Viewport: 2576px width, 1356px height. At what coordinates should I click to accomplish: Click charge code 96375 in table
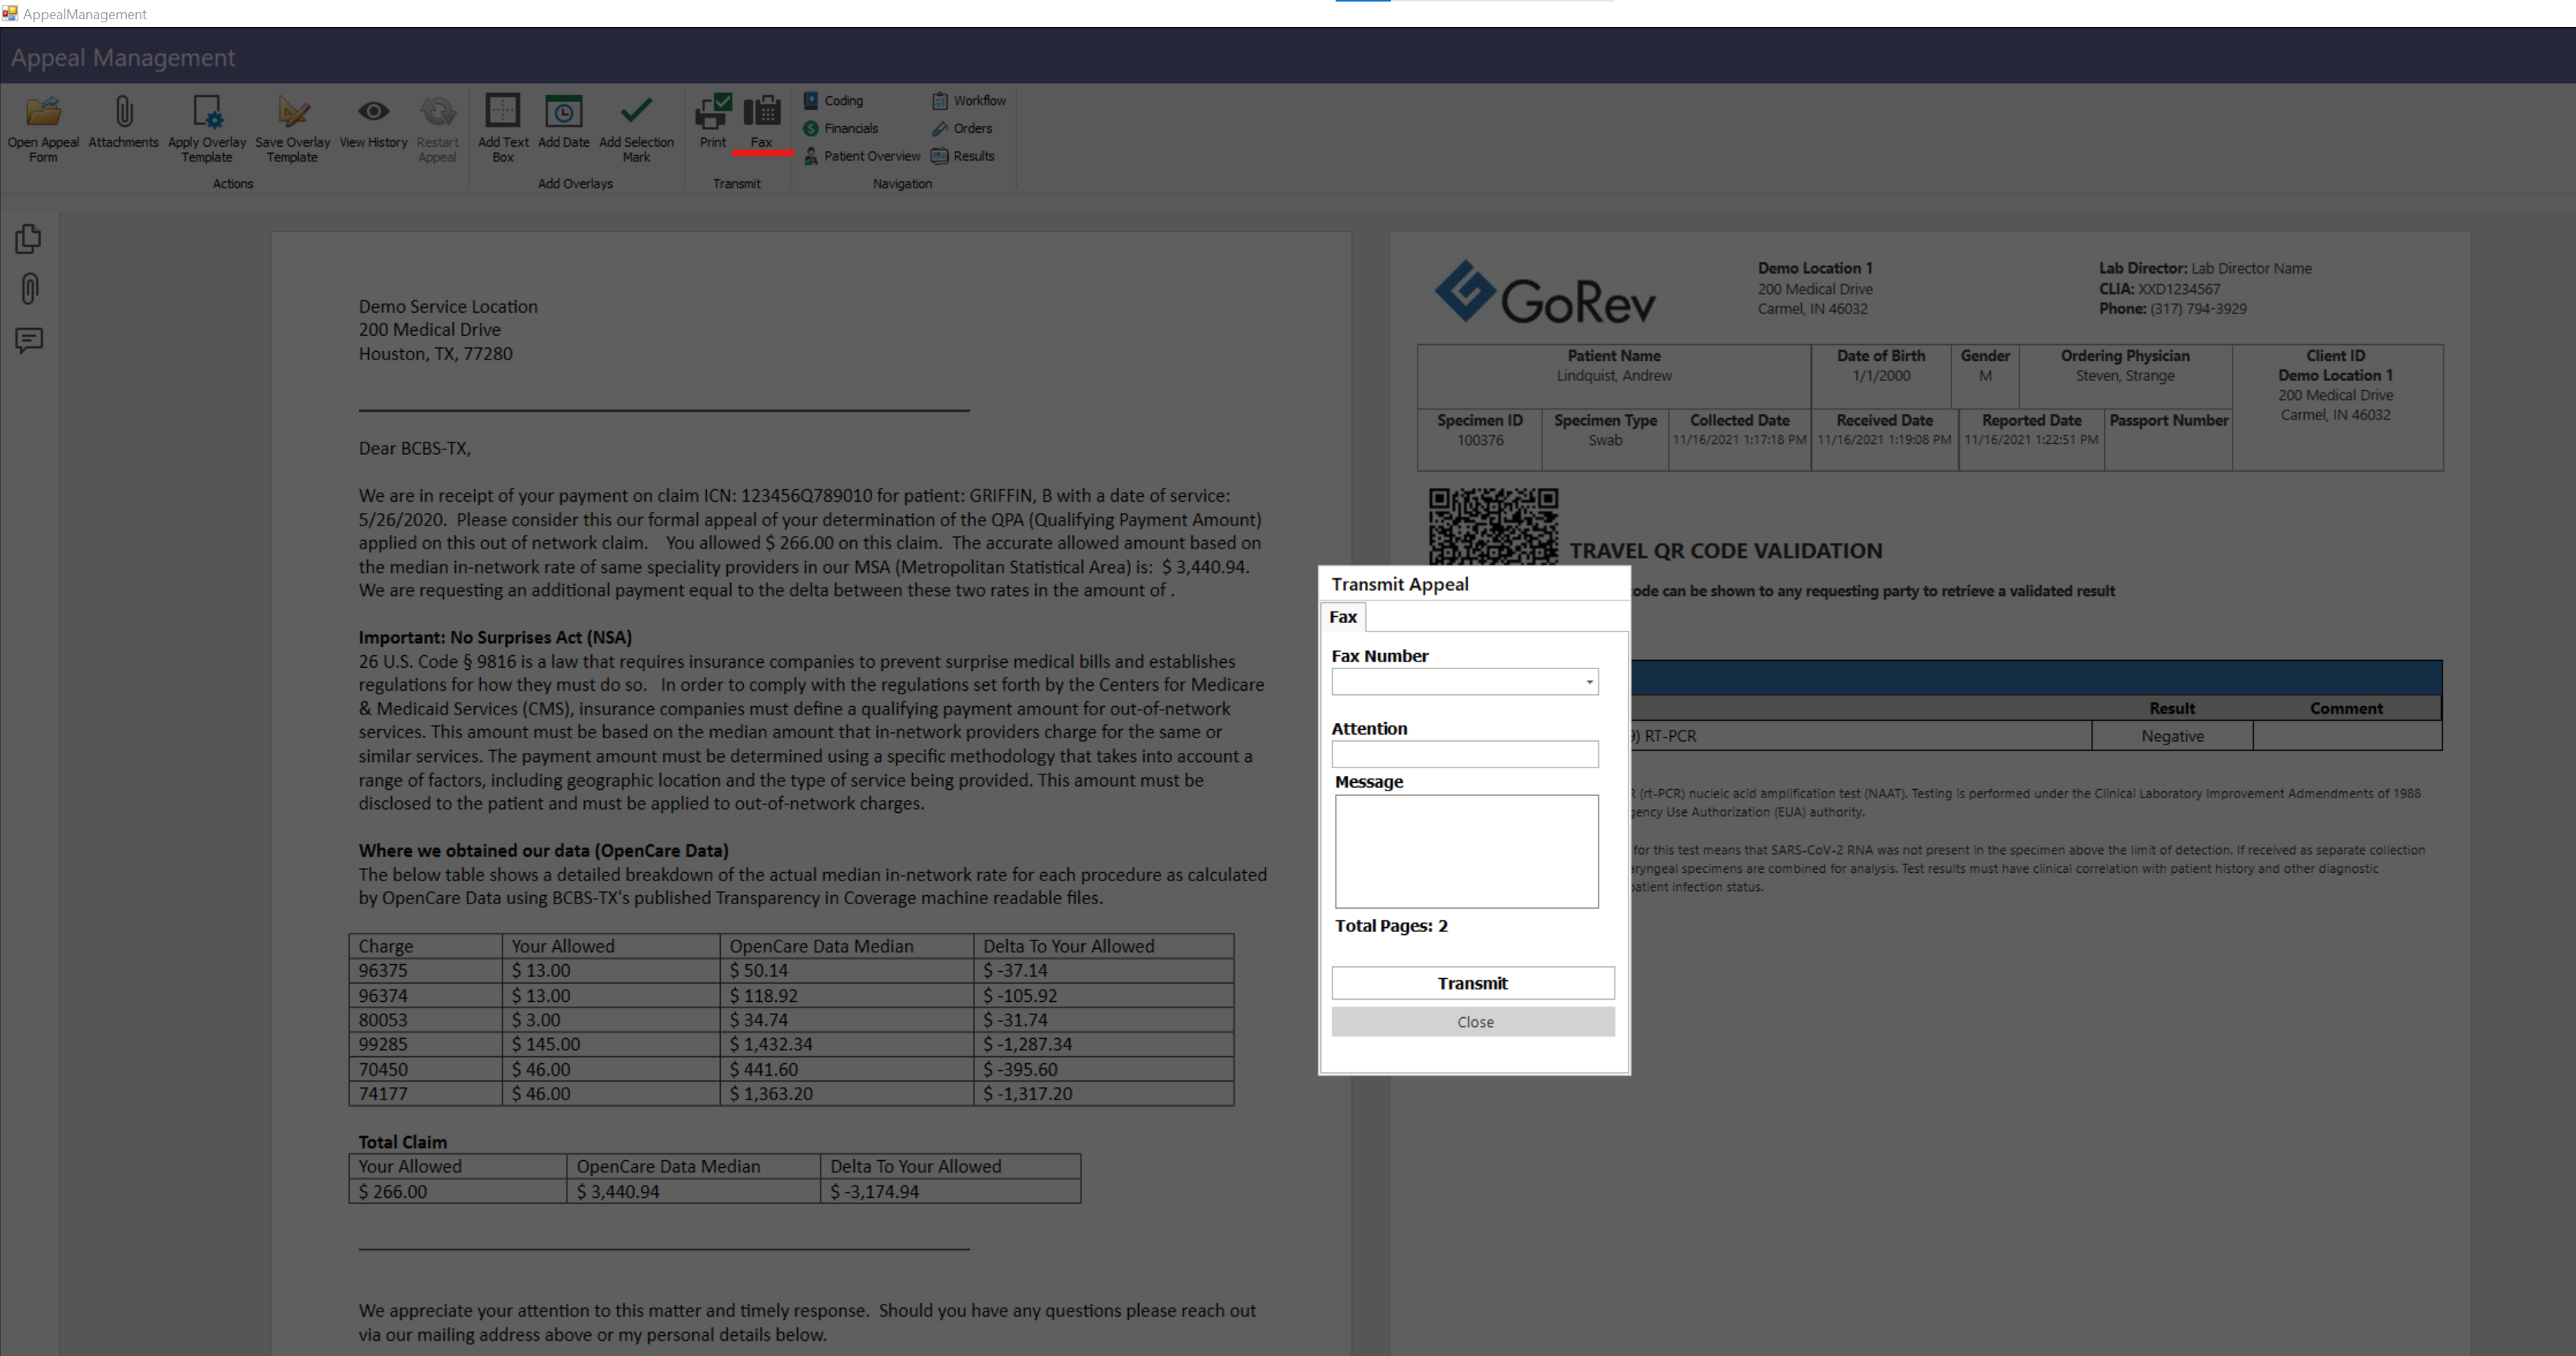tap(383, 971)
